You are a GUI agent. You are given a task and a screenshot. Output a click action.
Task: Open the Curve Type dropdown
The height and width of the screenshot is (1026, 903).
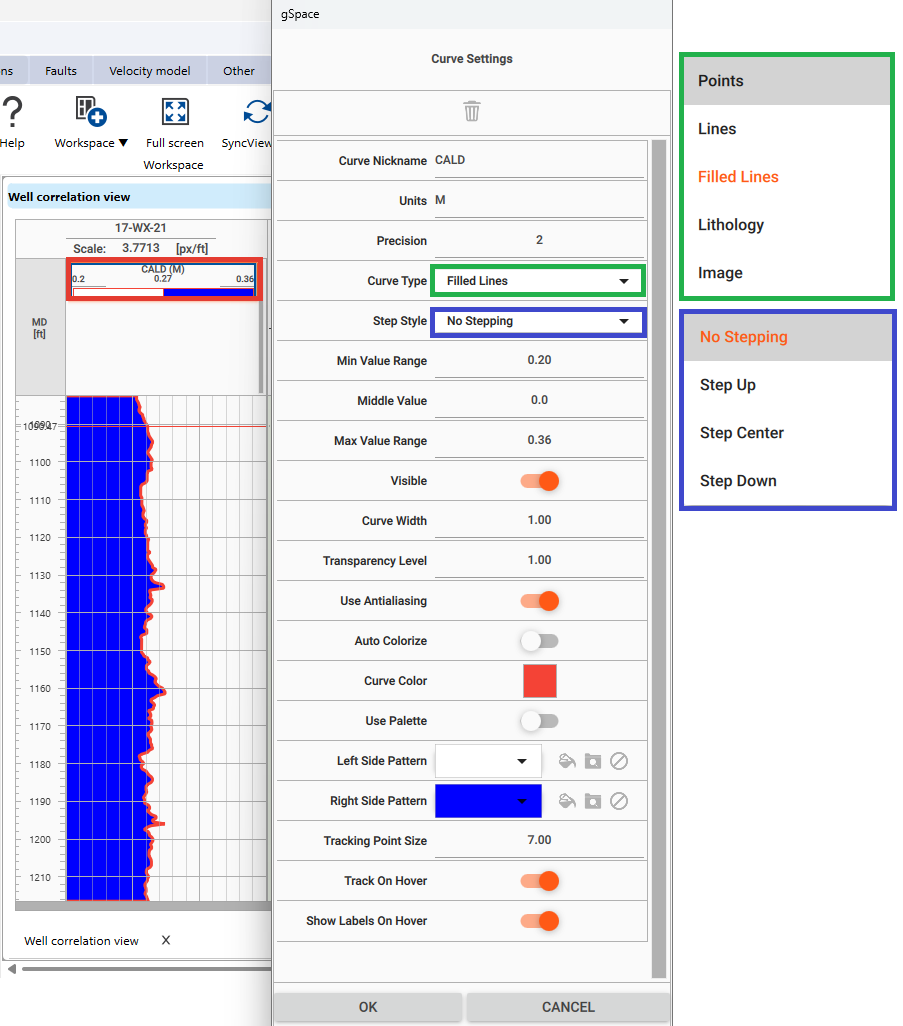[537, 281]
